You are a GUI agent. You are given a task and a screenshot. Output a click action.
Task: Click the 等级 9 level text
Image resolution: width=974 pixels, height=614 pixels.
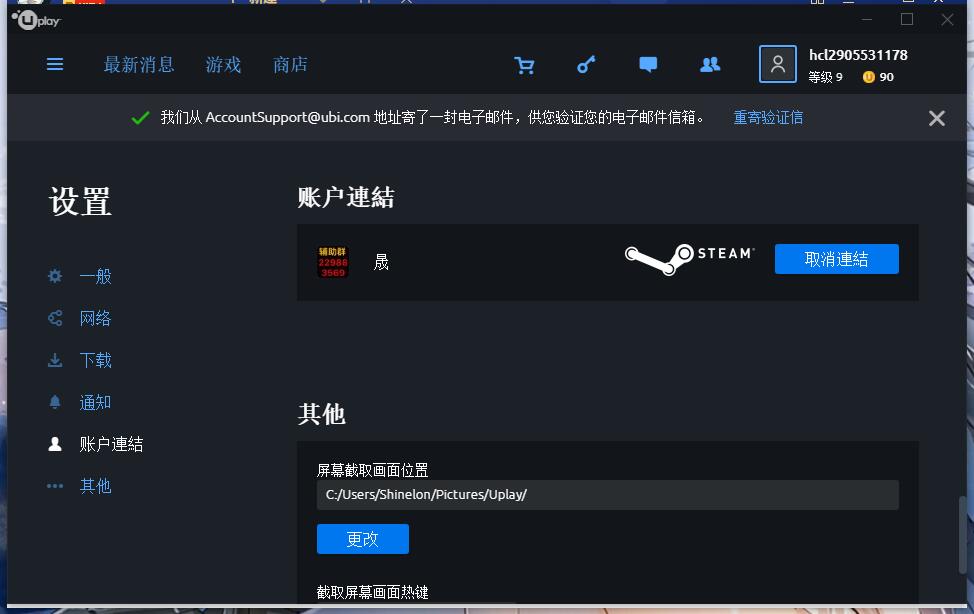click(826, 77)
